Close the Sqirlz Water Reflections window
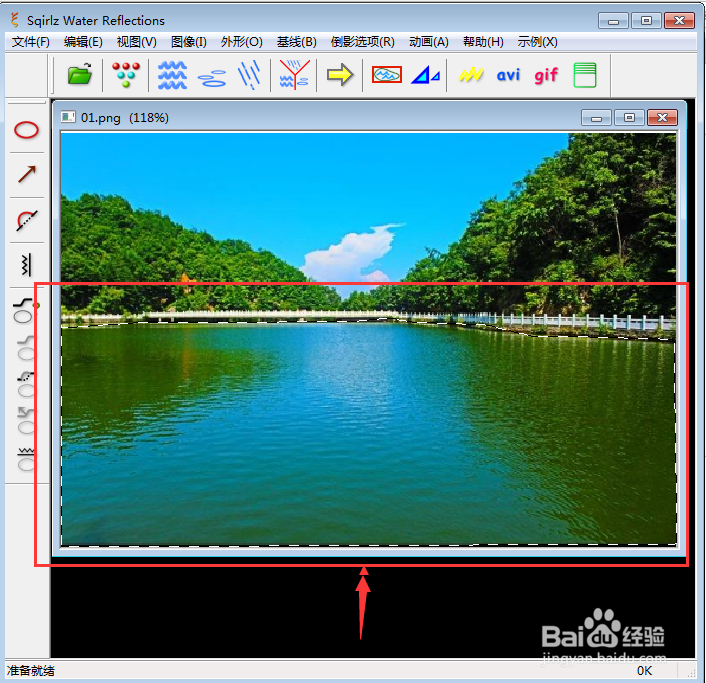This screenshot has height=683, width=706. [679, 21]
